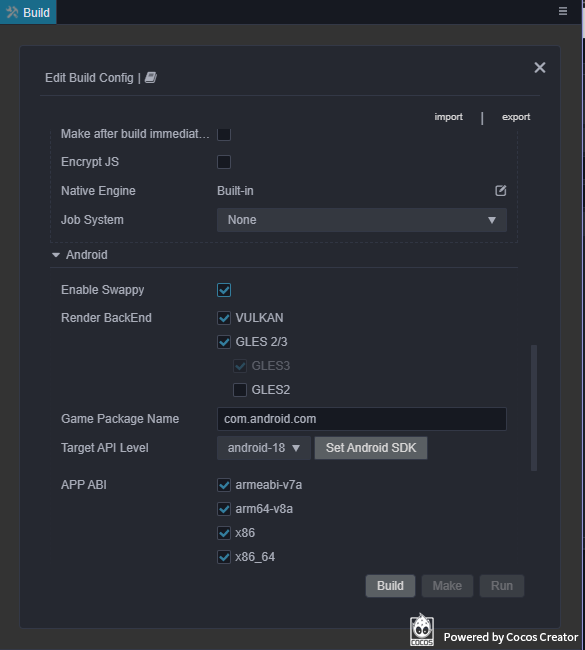Open the hamburger menu in Build panel
The width and height of the screenshot is (585, 650).
563,11
